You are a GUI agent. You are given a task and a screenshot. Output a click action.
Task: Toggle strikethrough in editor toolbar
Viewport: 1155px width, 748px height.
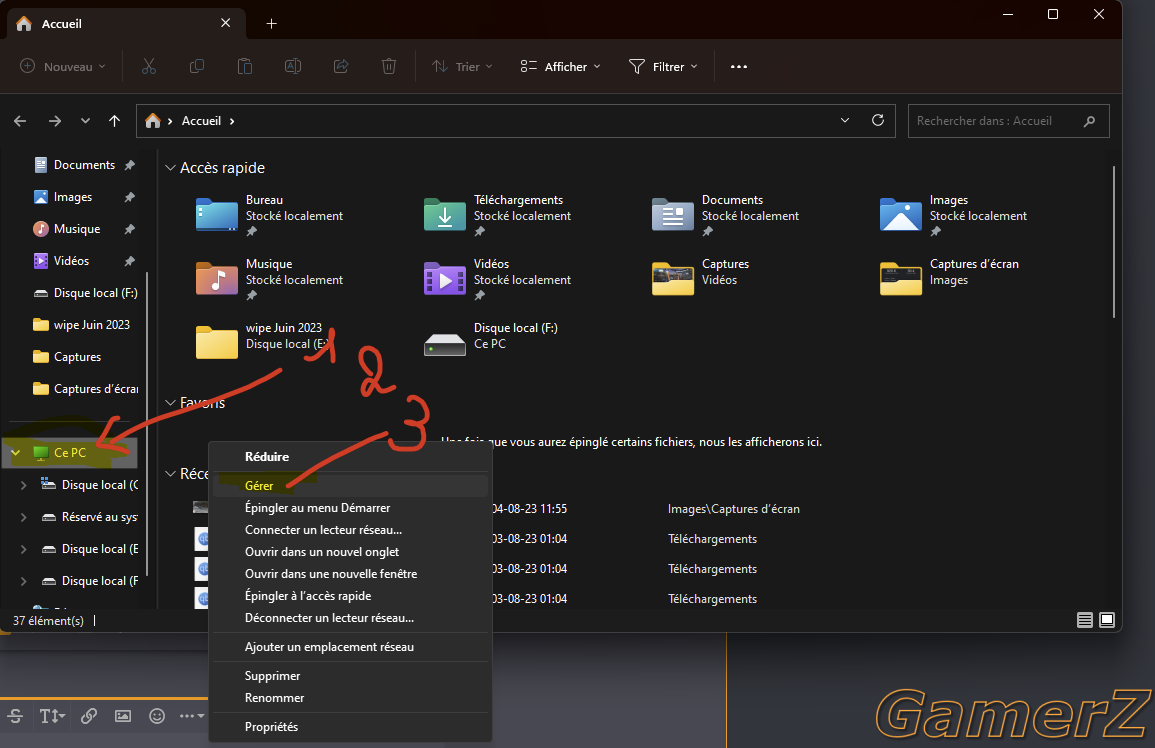point(15,716)
